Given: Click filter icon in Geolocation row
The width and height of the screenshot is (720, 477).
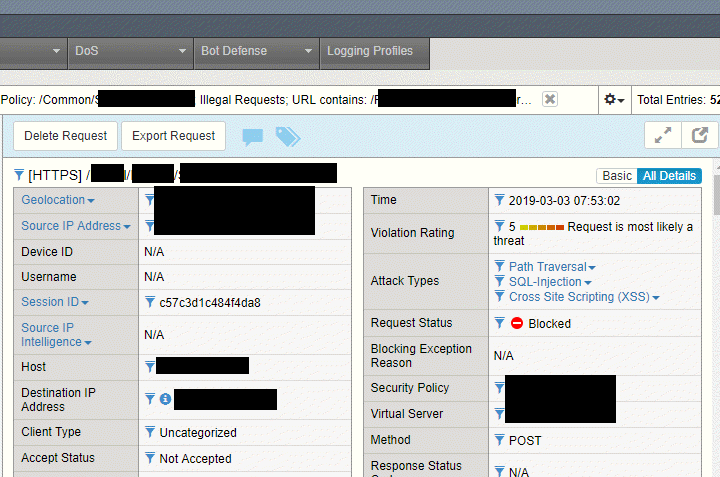Looking at the screenshot, I should (x=149, y=199).
